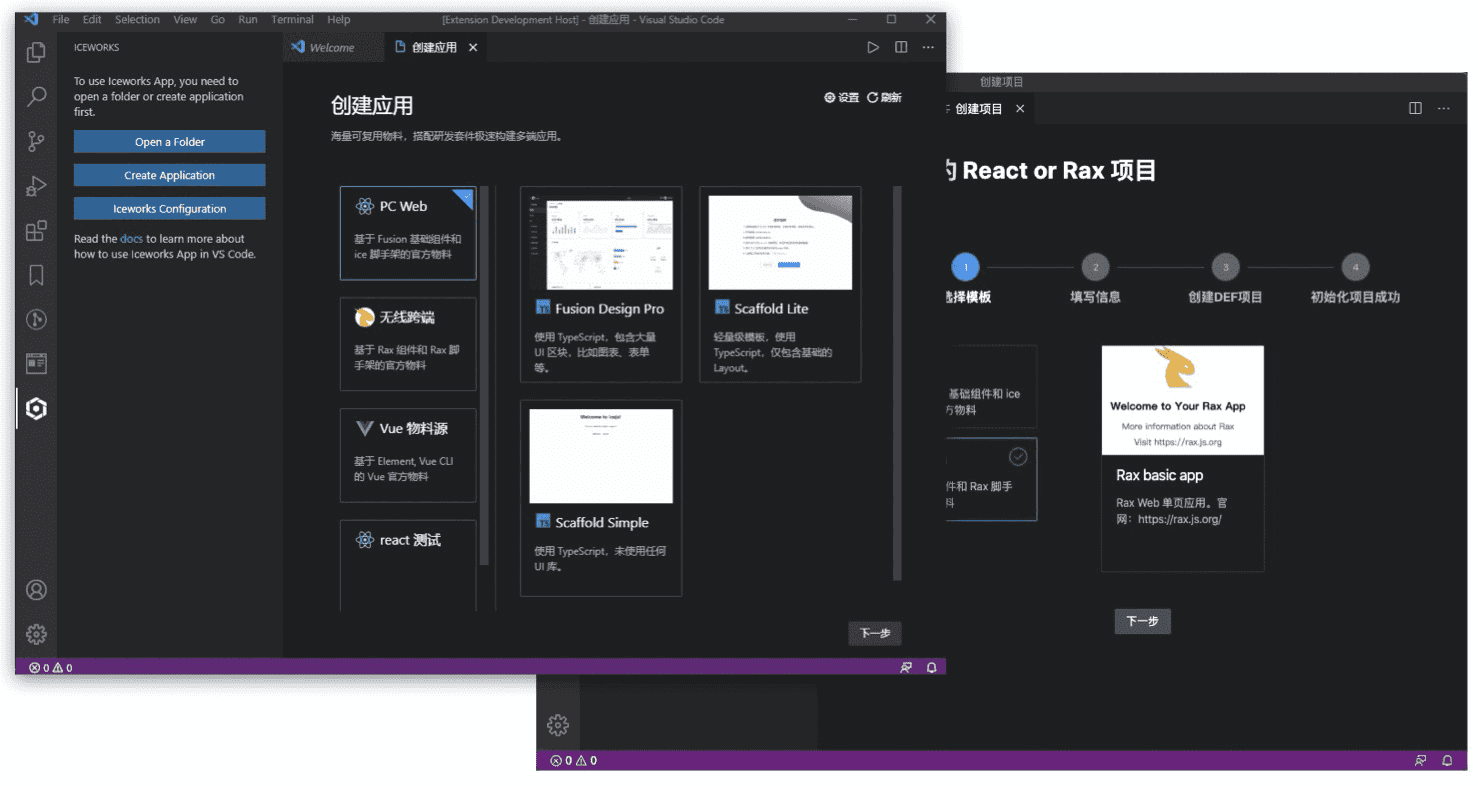Image resolution: width=1478 pixels, height=786 pixels.
Task: Open the Git graph icon in activity bar
Action: 36,320
